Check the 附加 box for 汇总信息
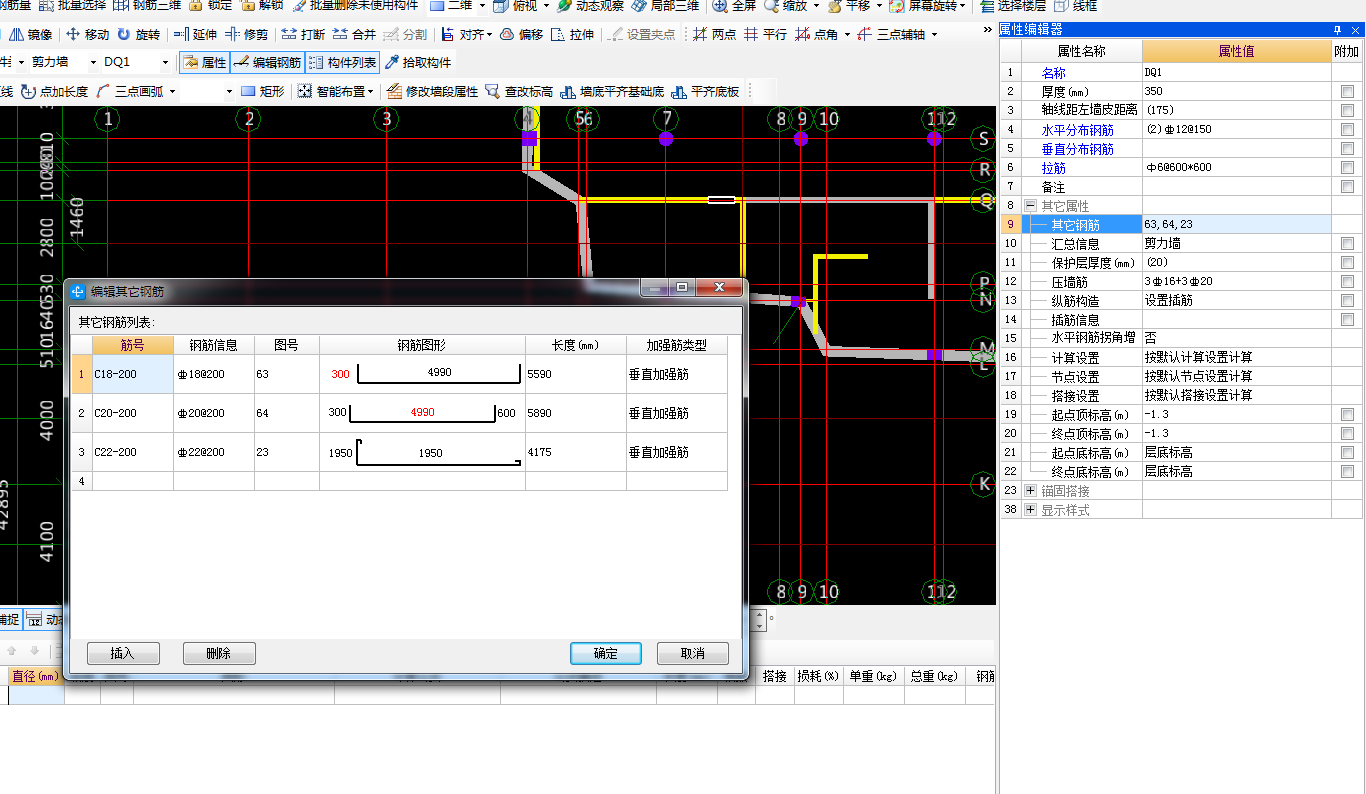This screenshot has width=1366, height=794. (1348, 244)
